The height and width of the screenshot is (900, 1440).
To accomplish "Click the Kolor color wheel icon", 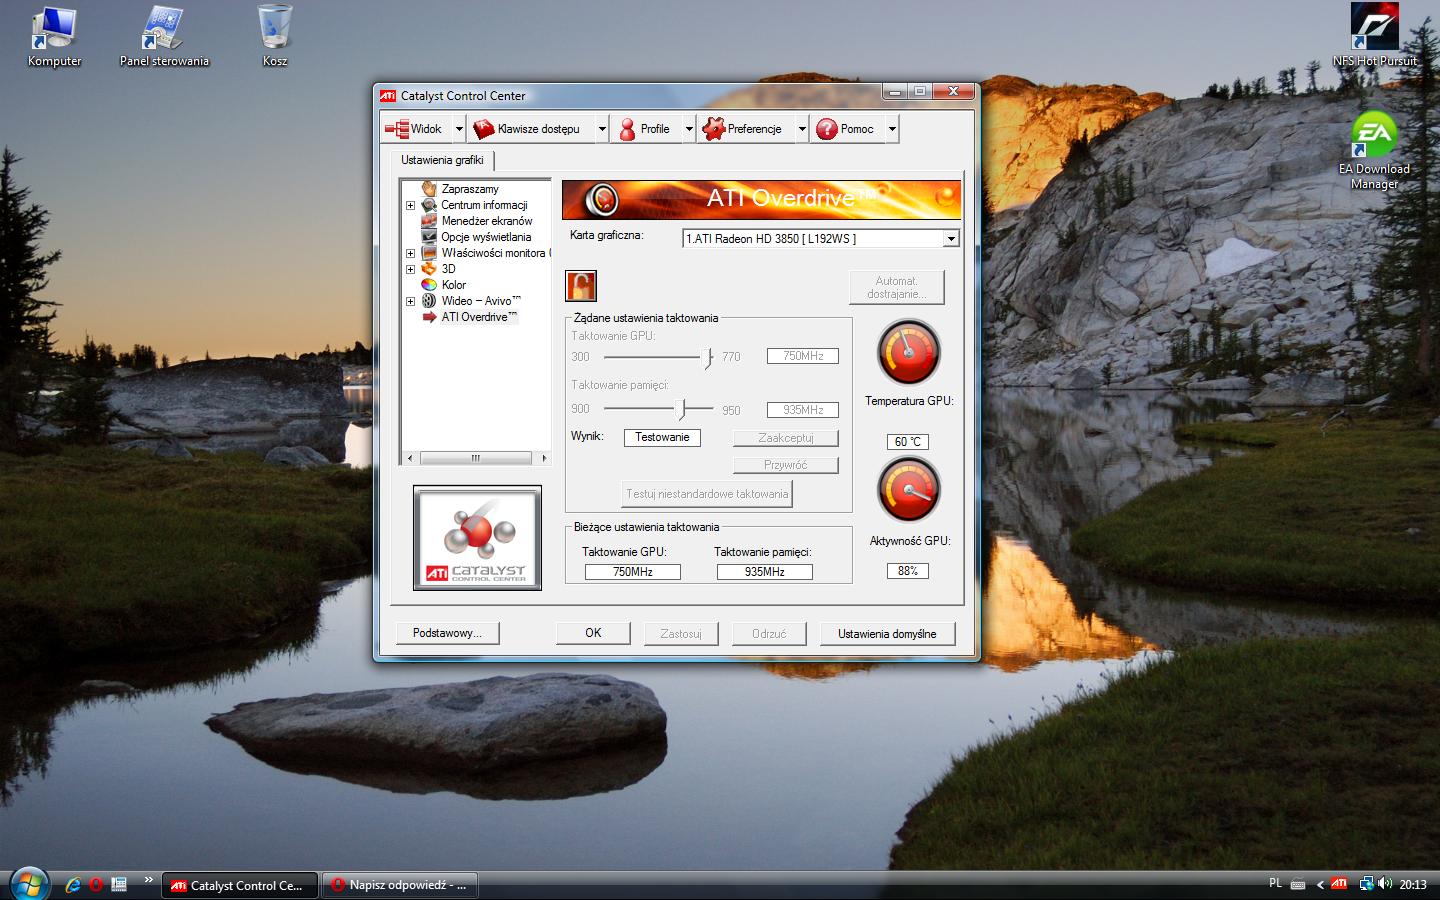I will click(429, 285).
